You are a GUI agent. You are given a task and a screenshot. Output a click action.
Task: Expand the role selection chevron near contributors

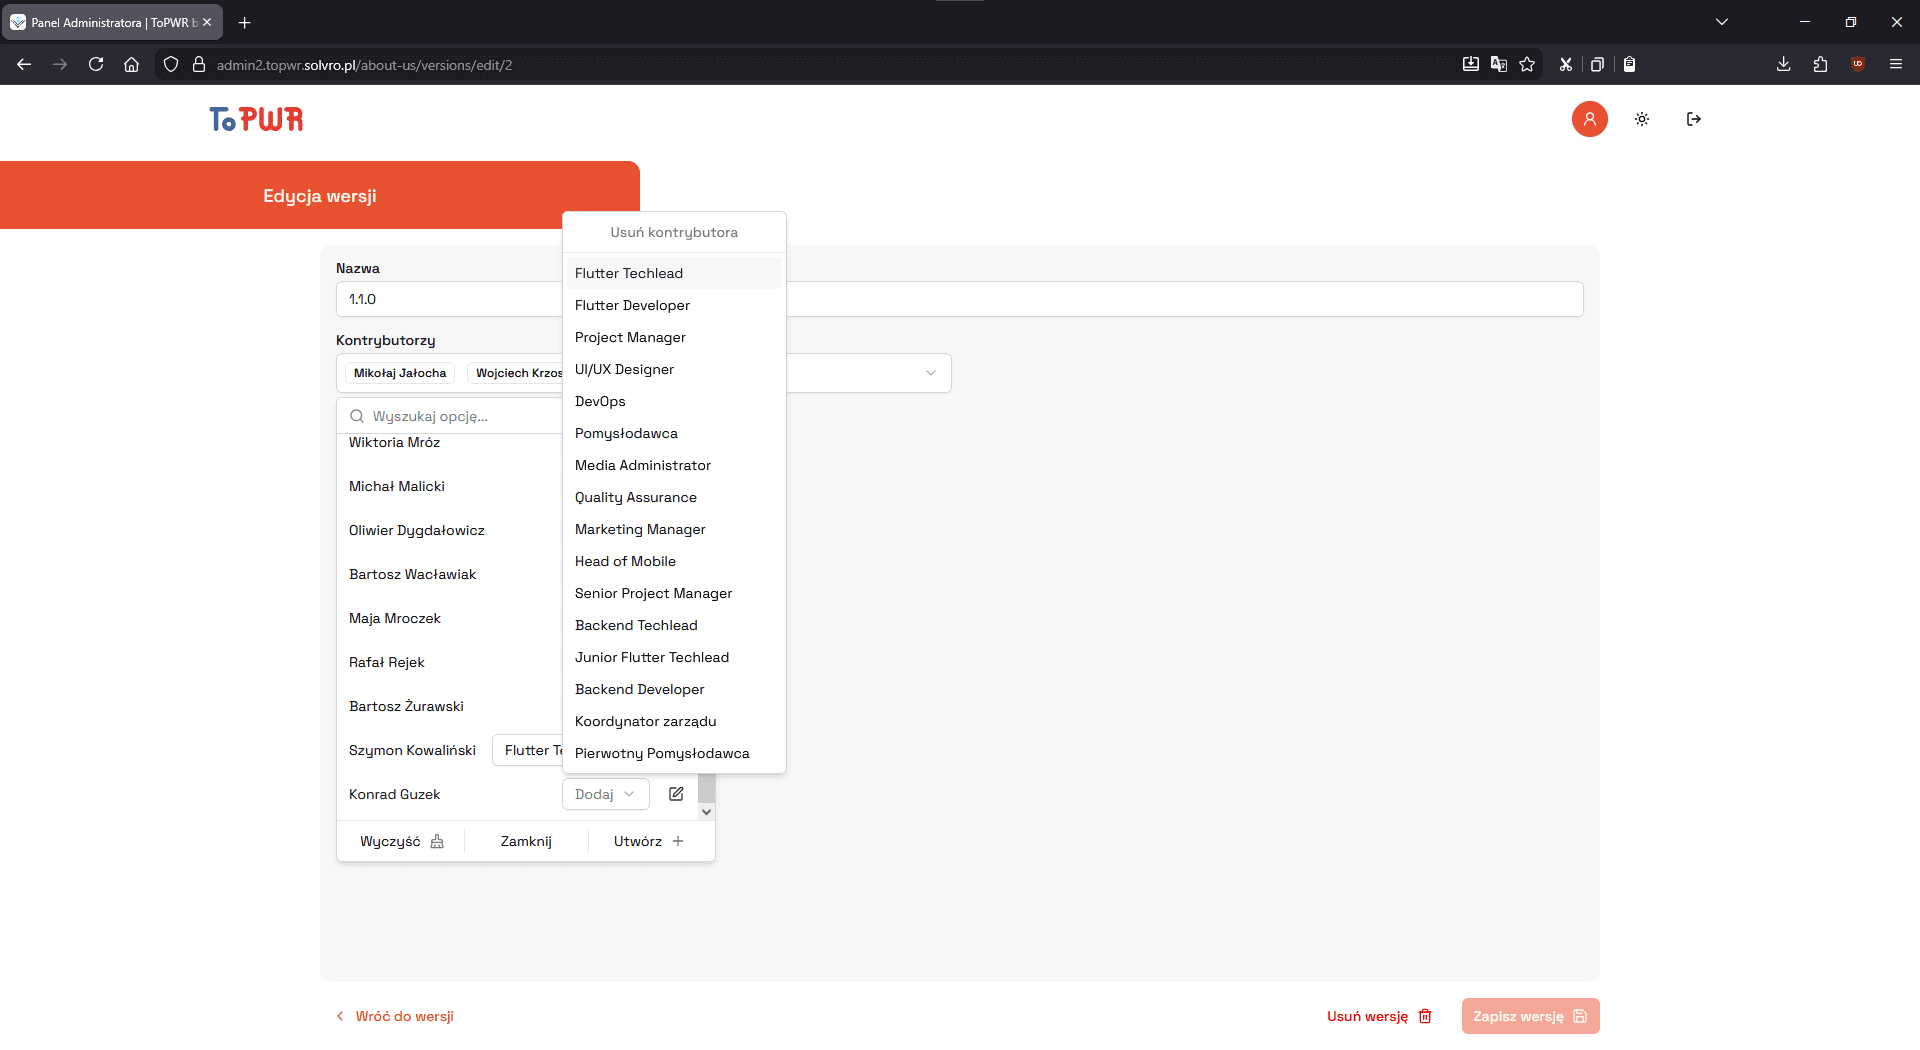pyautogui.click(x=931, y=372)
